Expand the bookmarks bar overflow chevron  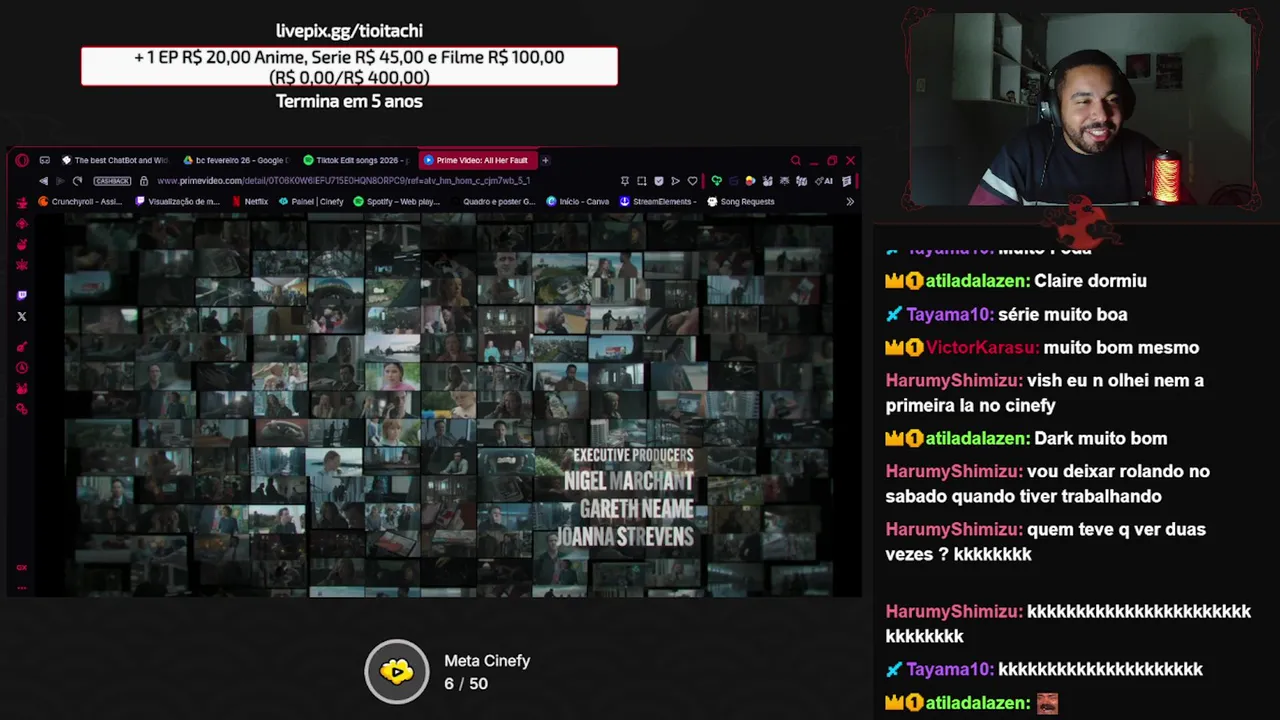[850, 201]
